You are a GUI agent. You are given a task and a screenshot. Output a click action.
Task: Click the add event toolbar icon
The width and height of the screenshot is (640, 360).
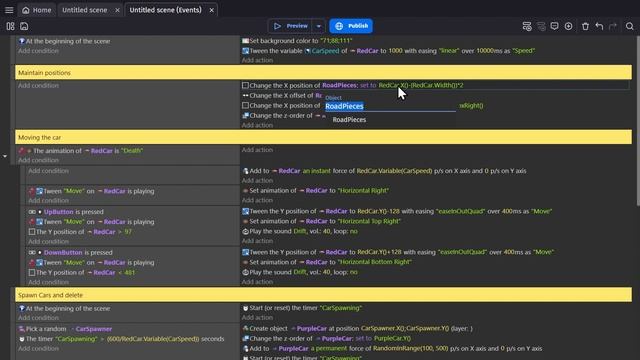527,26
